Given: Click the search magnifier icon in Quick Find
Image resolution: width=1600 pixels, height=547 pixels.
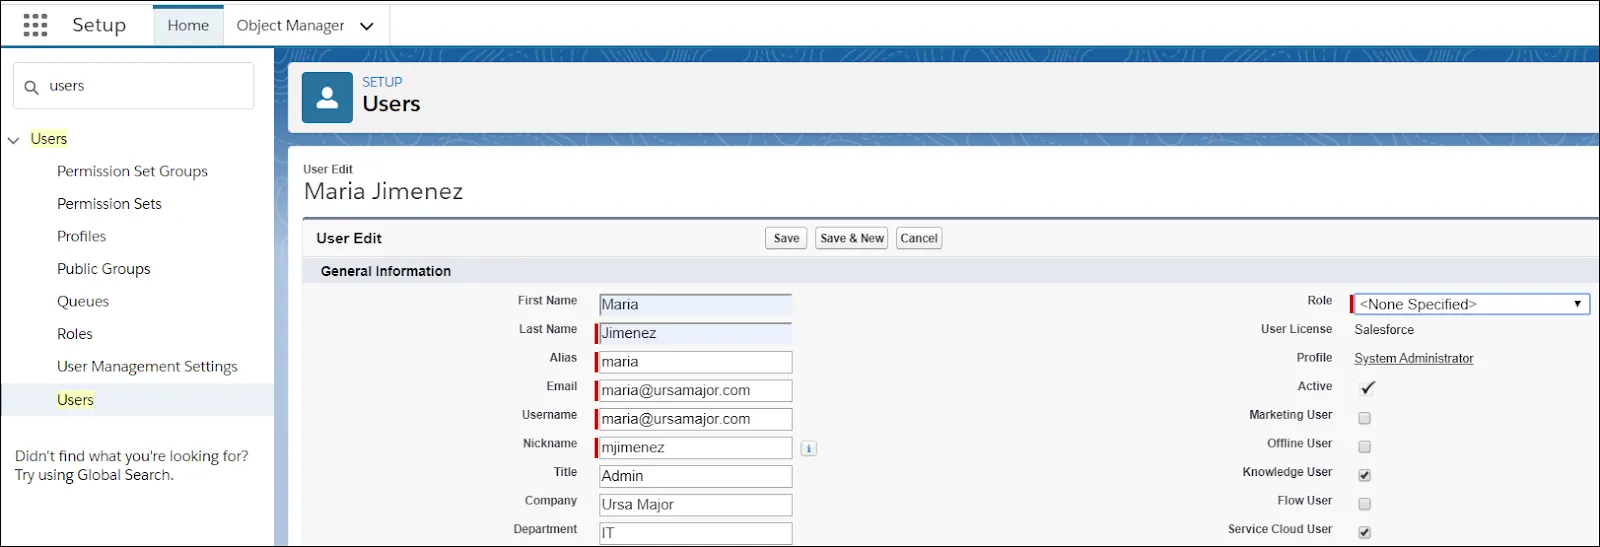Looking at the screenshot, I should click(x=32, y=87).
